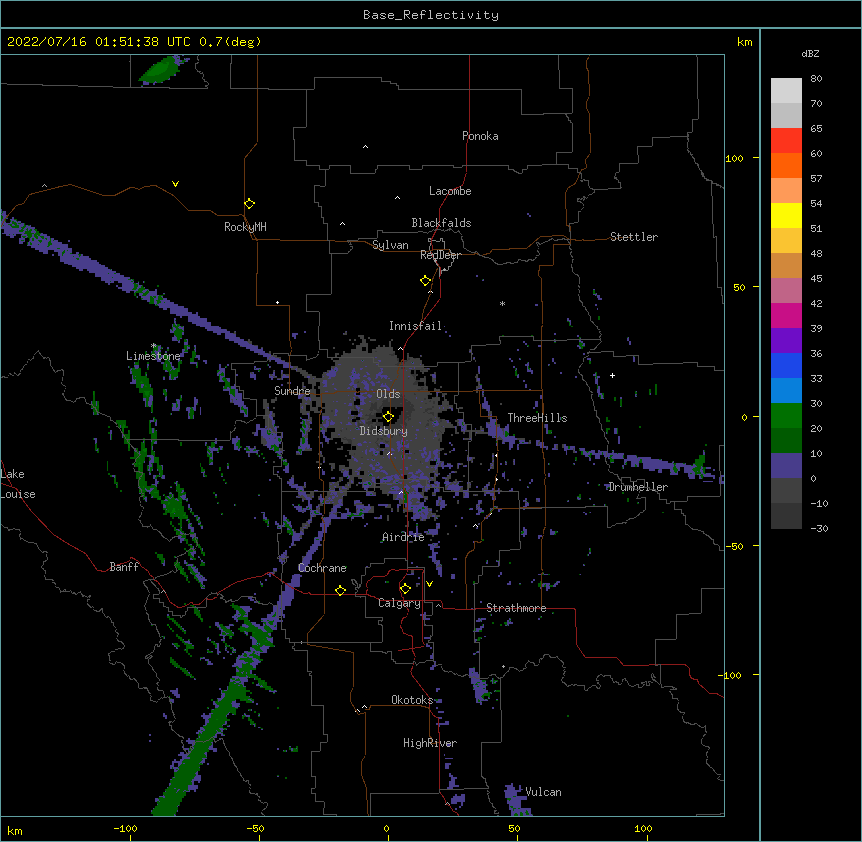Click the Limestone label

[x=153, y=356]
